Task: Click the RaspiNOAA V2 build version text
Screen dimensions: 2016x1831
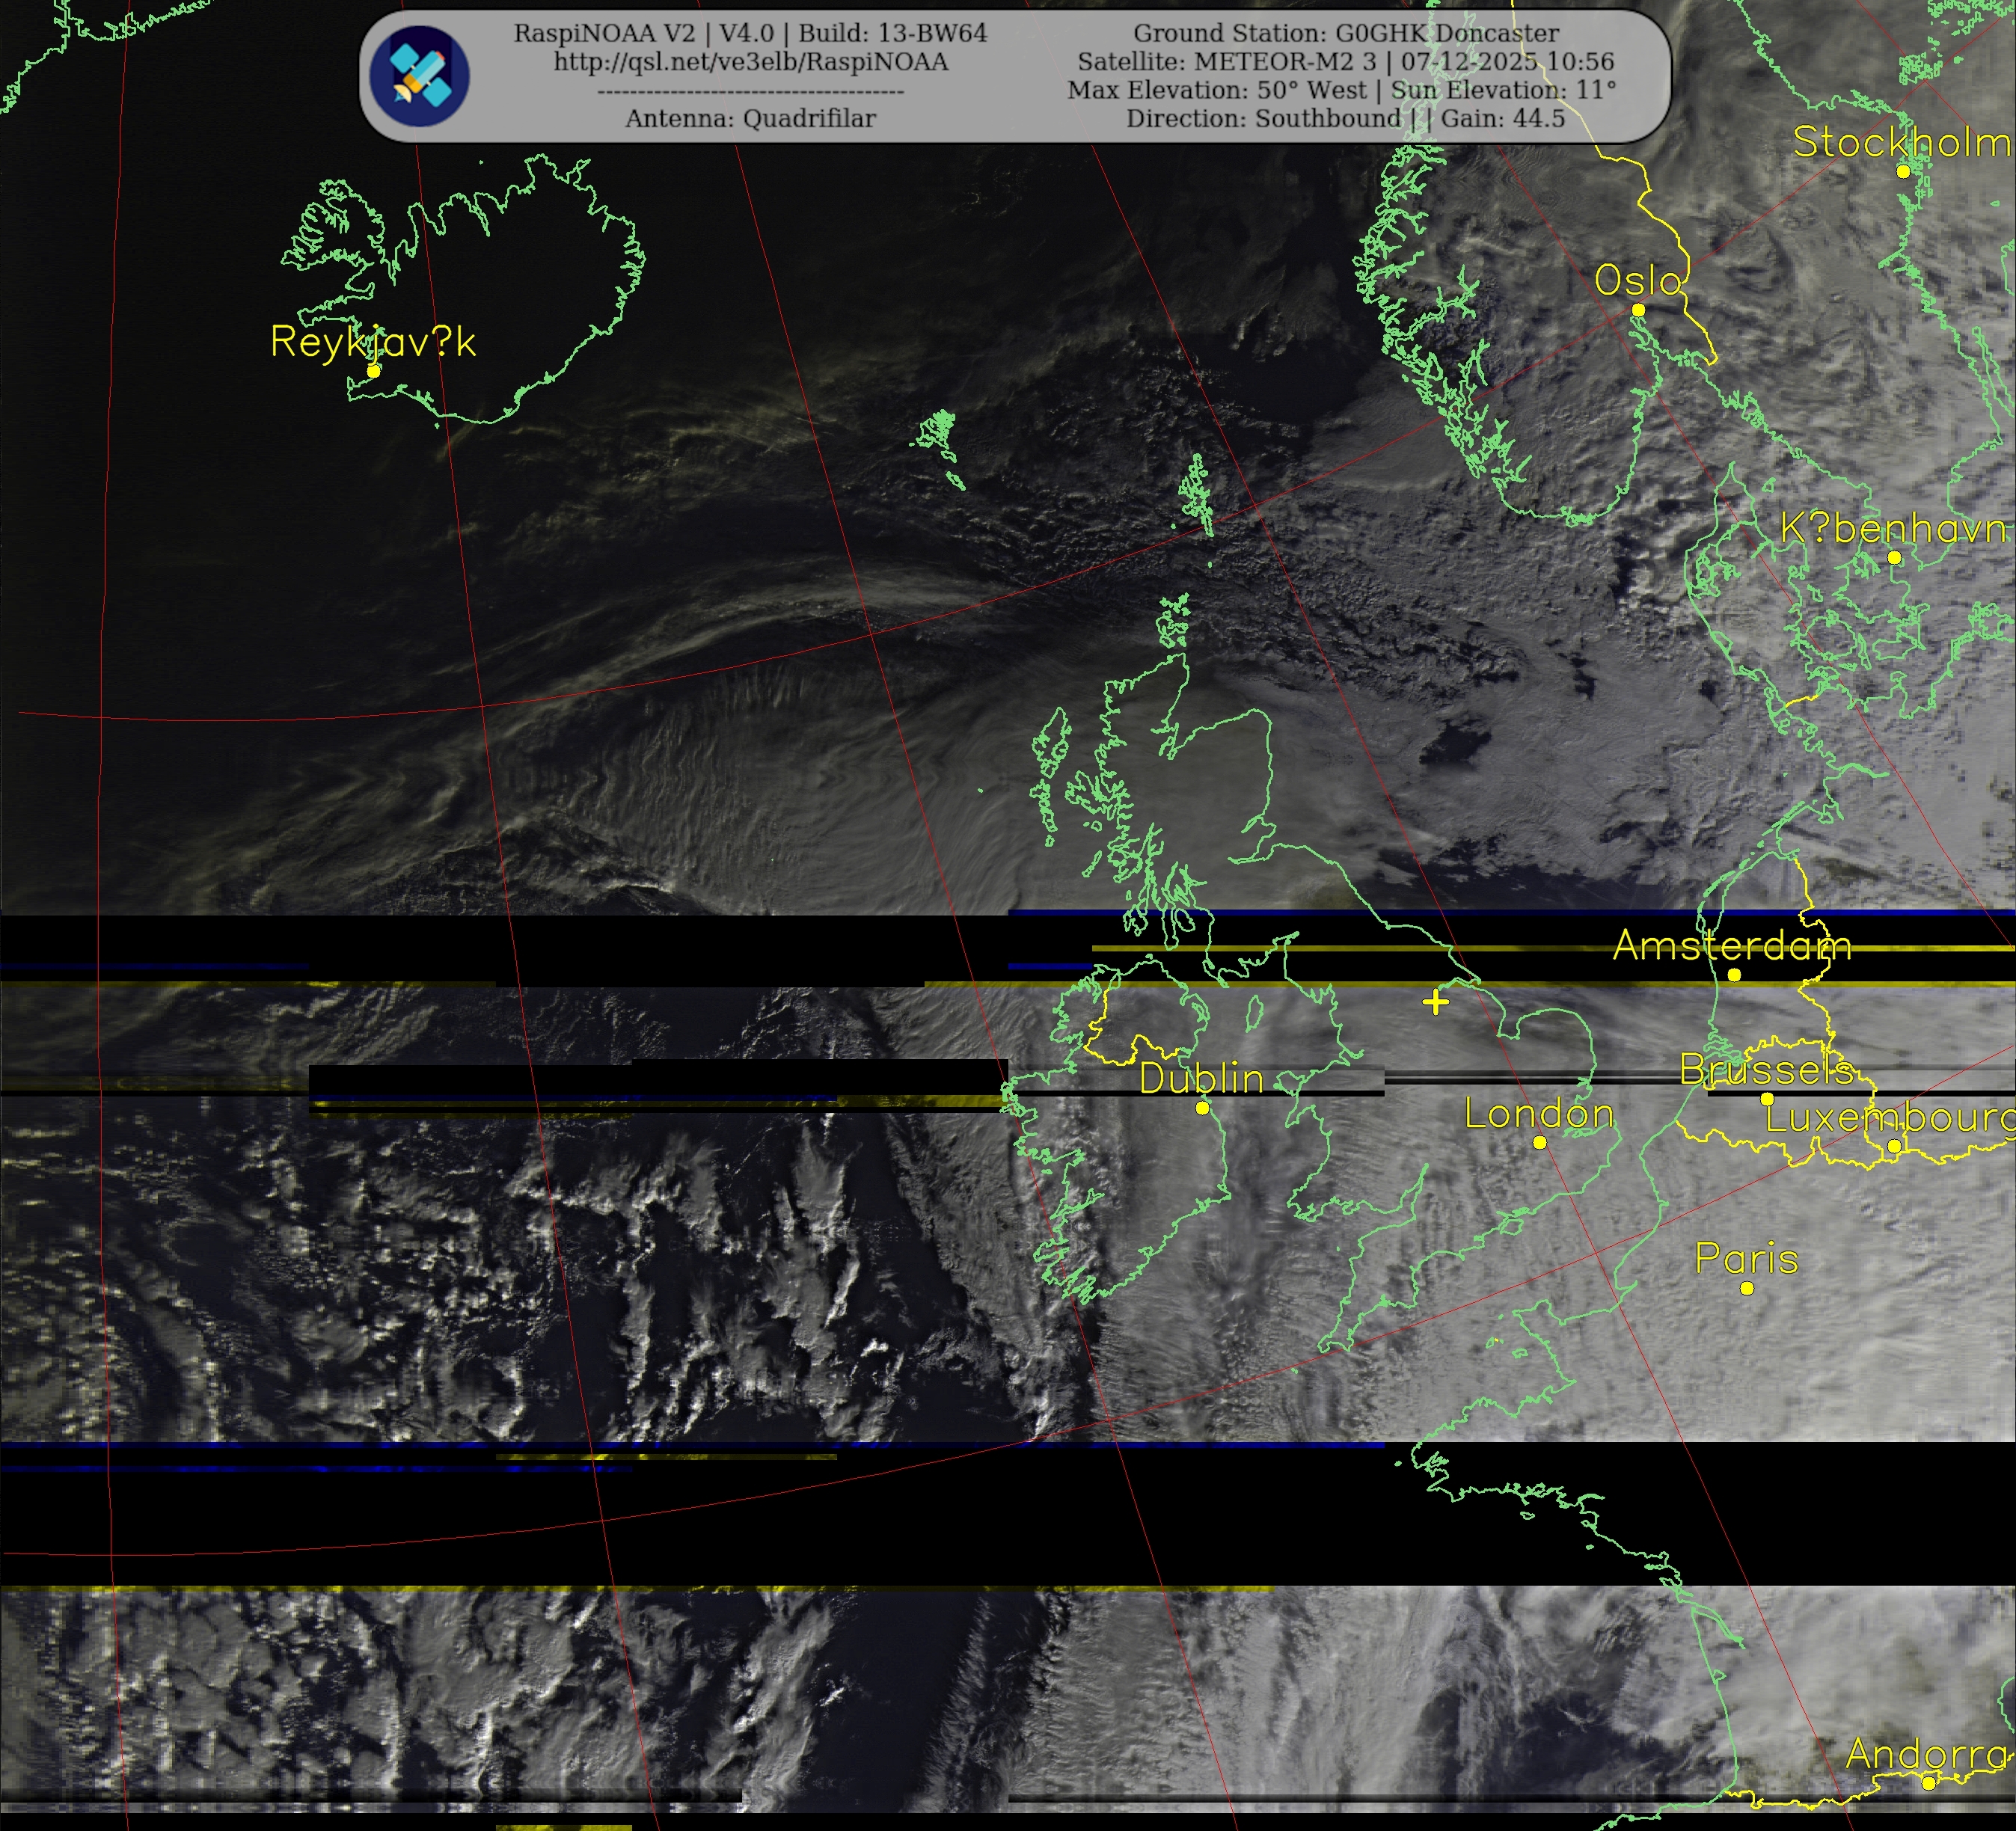Action: [x=750, y=33]
